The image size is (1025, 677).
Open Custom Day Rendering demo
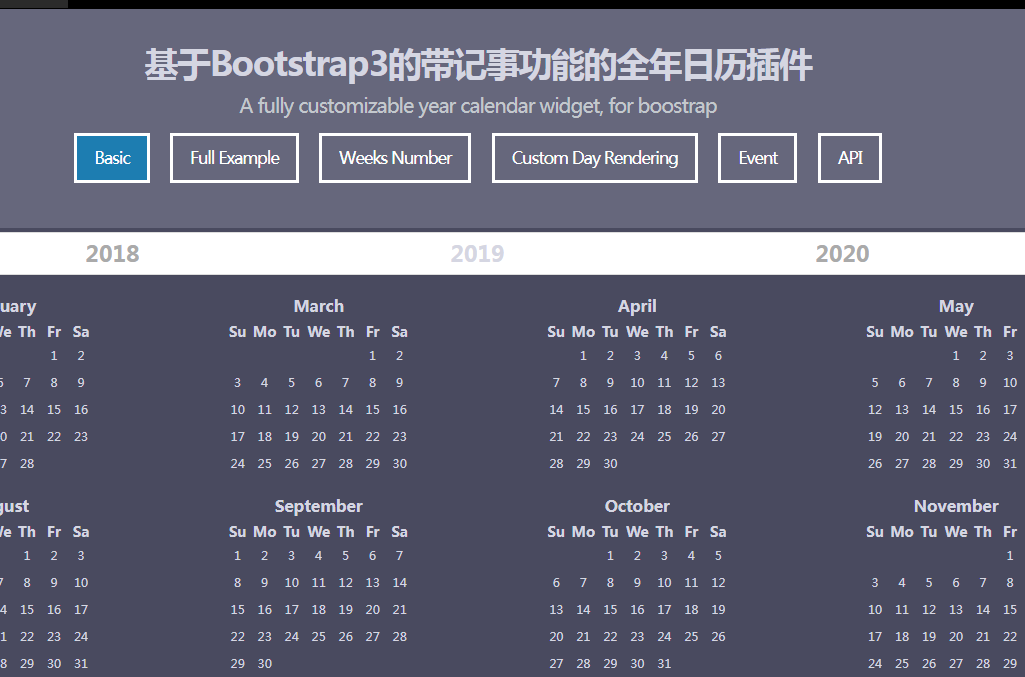pos(595,158)
